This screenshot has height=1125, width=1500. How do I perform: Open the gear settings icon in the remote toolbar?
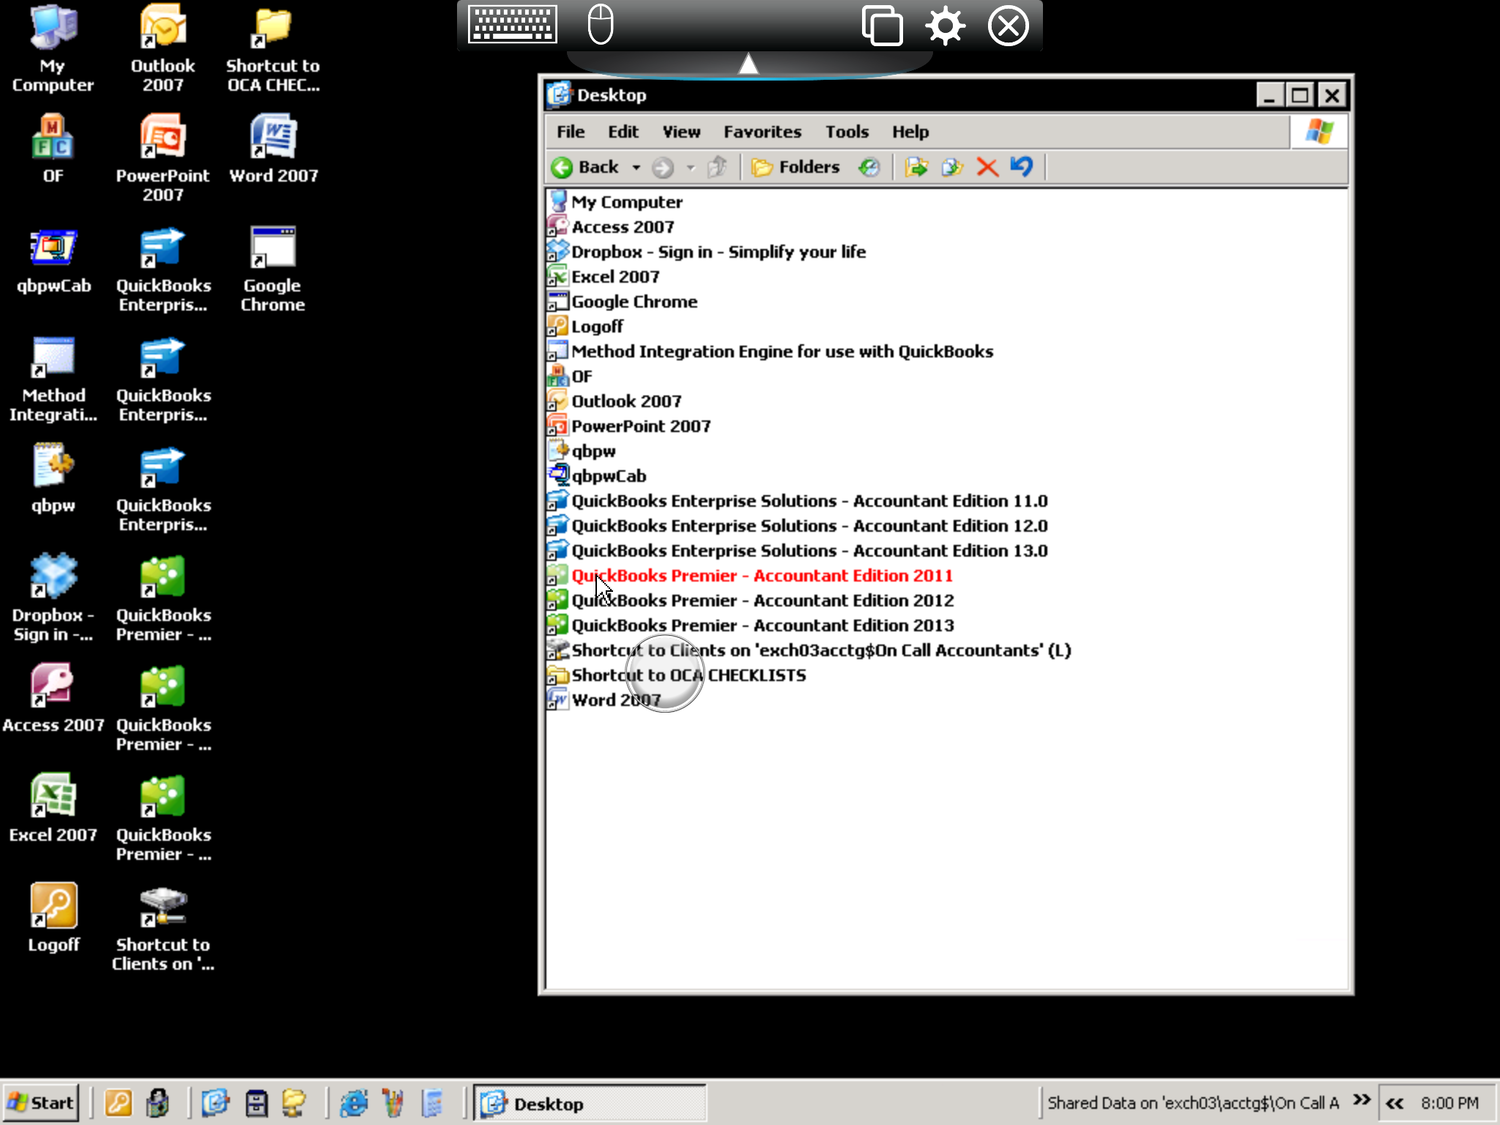click(945, 25)
